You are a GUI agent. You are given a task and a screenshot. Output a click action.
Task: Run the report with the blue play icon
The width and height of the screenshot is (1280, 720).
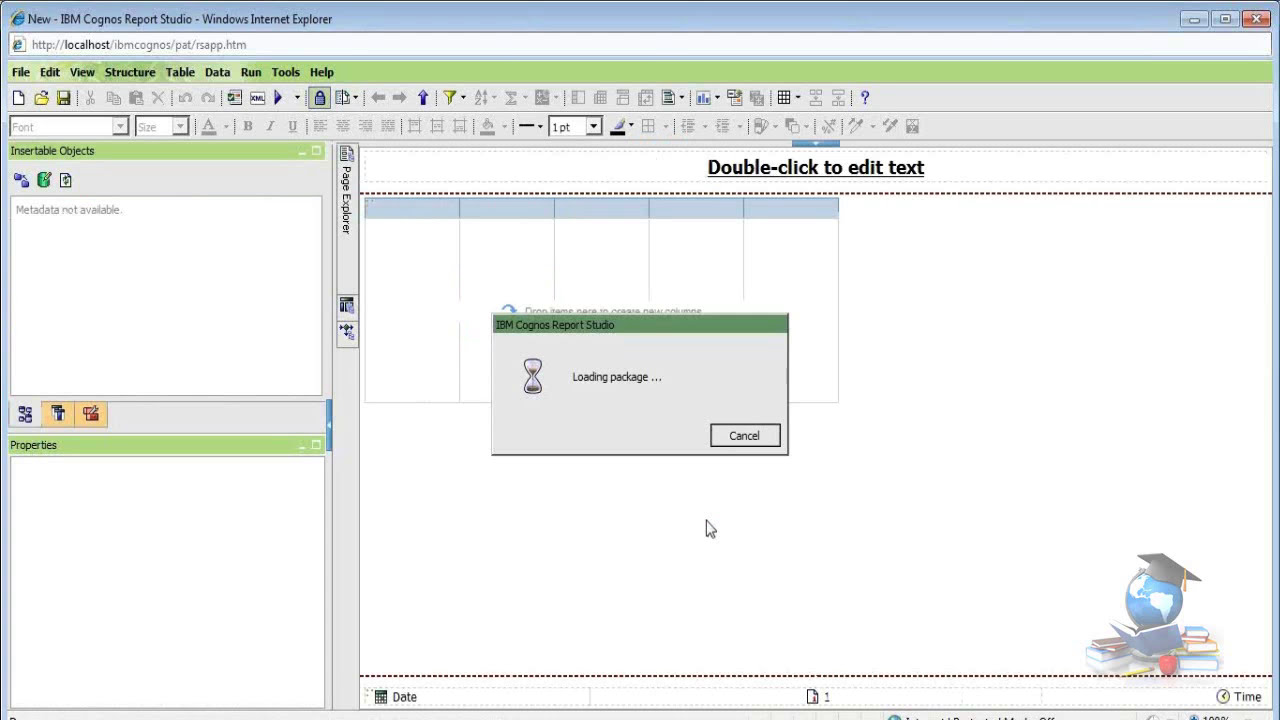(279, 98)
